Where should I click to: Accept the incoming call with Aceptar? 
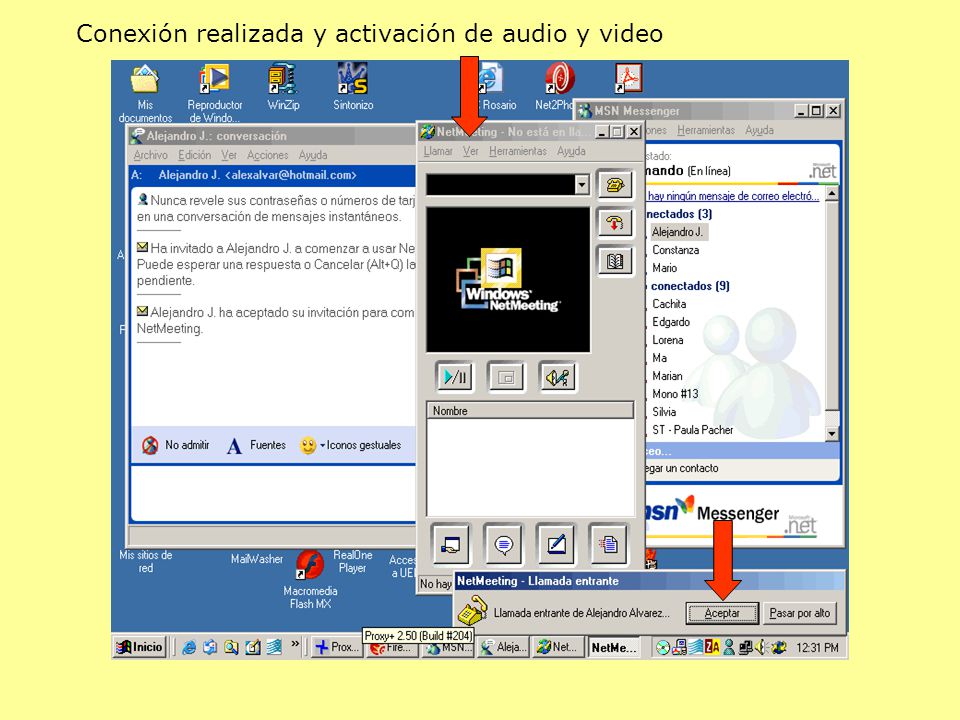tap(722, 613)
